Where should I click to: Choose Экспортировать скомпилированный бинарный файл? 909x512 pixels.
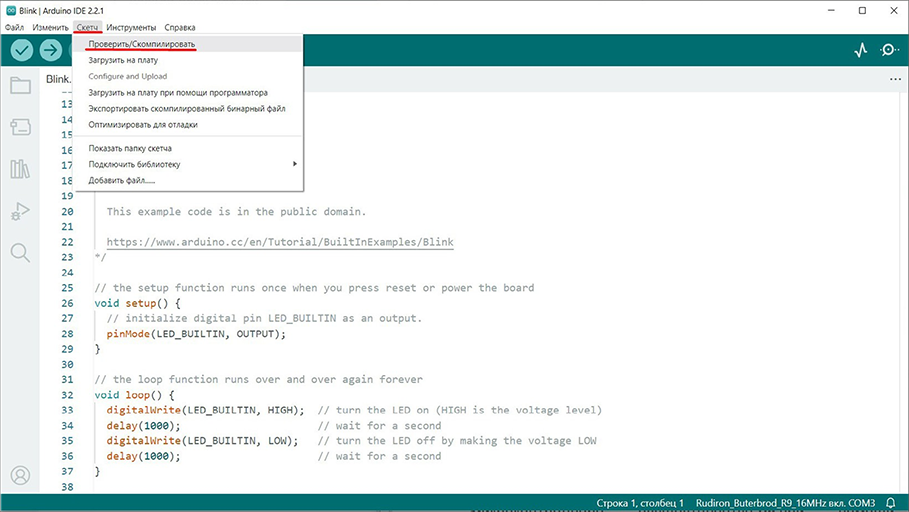coord(188,108)
